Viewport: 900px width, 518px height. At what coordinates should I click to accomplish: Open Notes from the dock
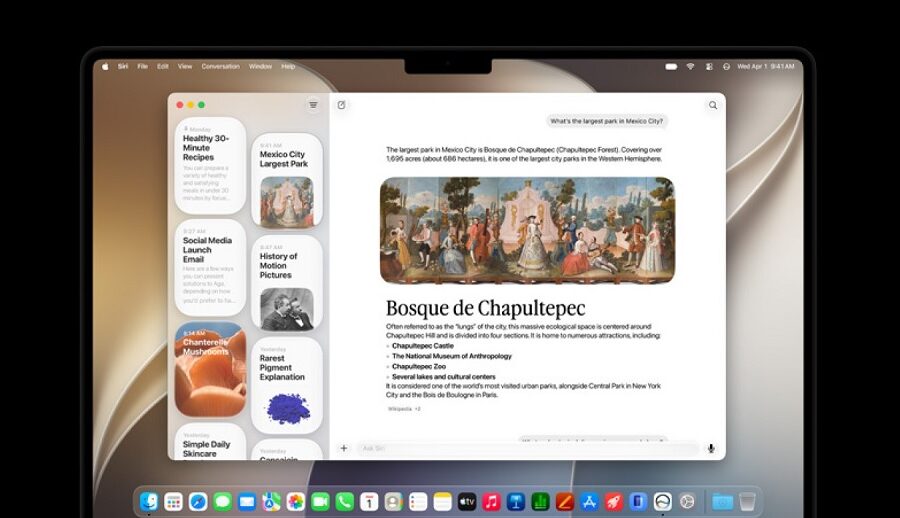443,502
